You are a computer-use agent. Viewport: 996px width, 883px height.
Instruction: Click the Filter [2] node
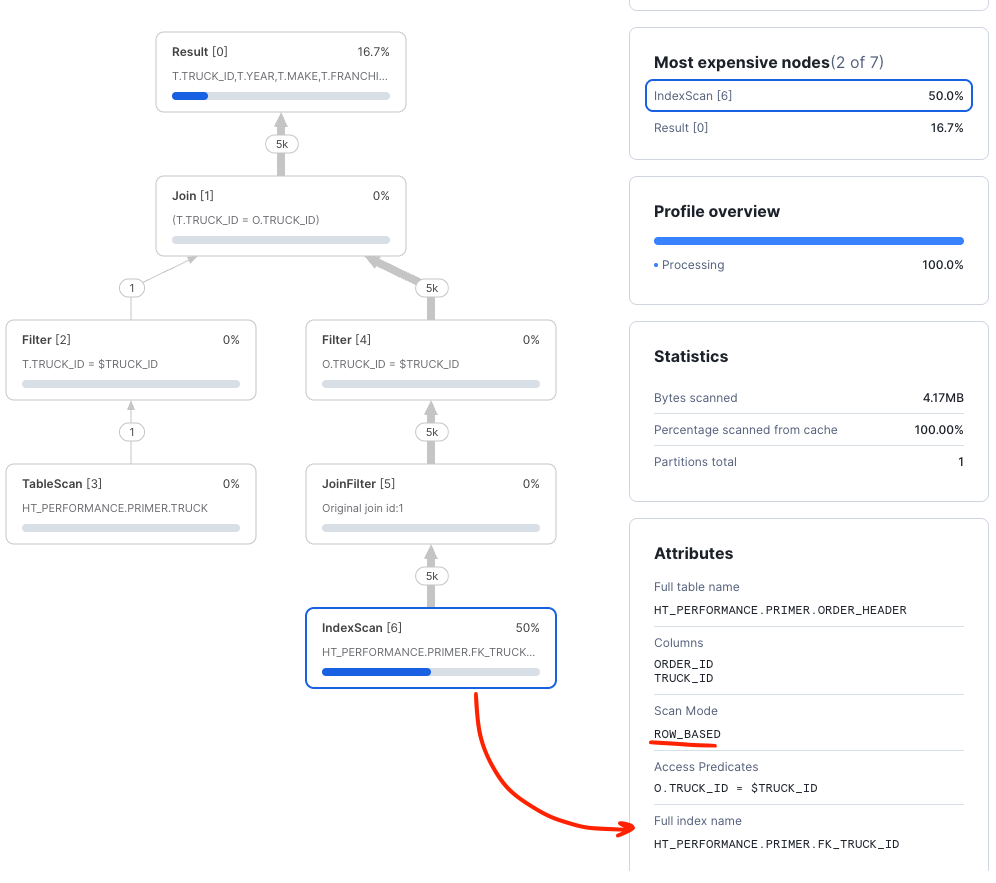(x=130, y=359)
